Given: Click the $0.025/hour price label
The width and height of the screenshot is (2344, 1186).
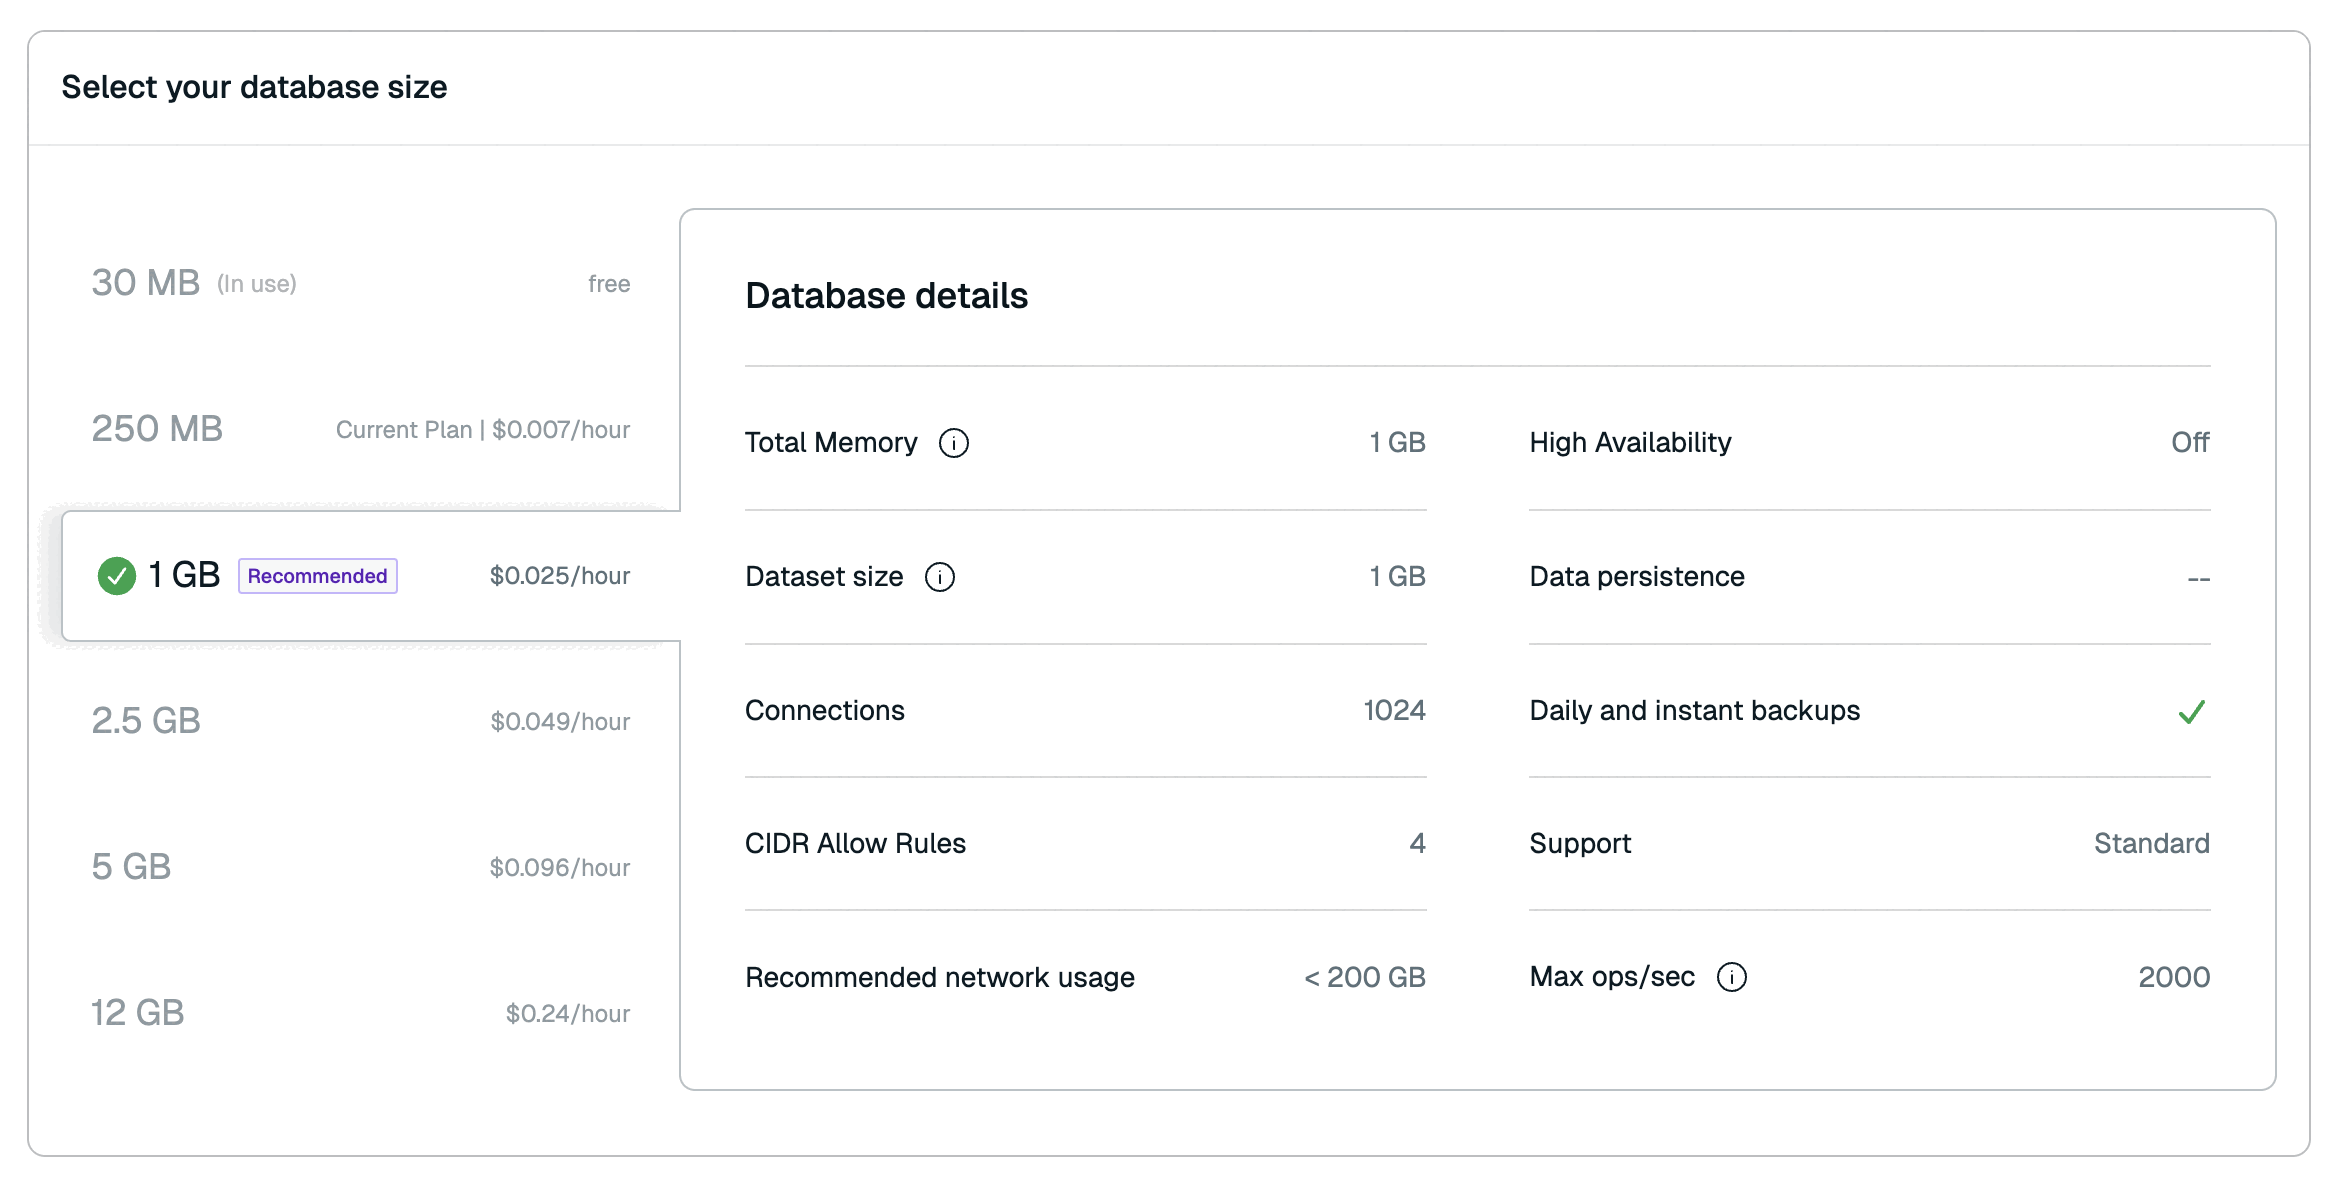Looking at the screenshot, I should click(559, 576).
